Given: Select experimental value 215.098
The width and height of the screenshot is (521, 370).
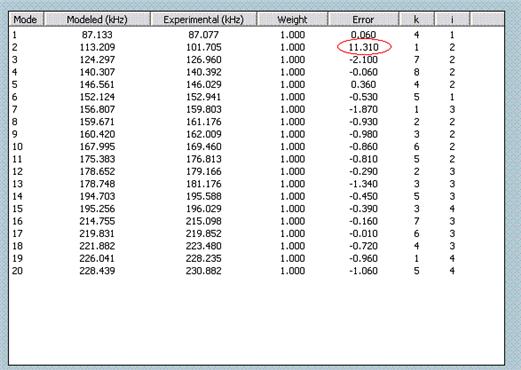Looking at the screenshot, I should pos(203,221).
